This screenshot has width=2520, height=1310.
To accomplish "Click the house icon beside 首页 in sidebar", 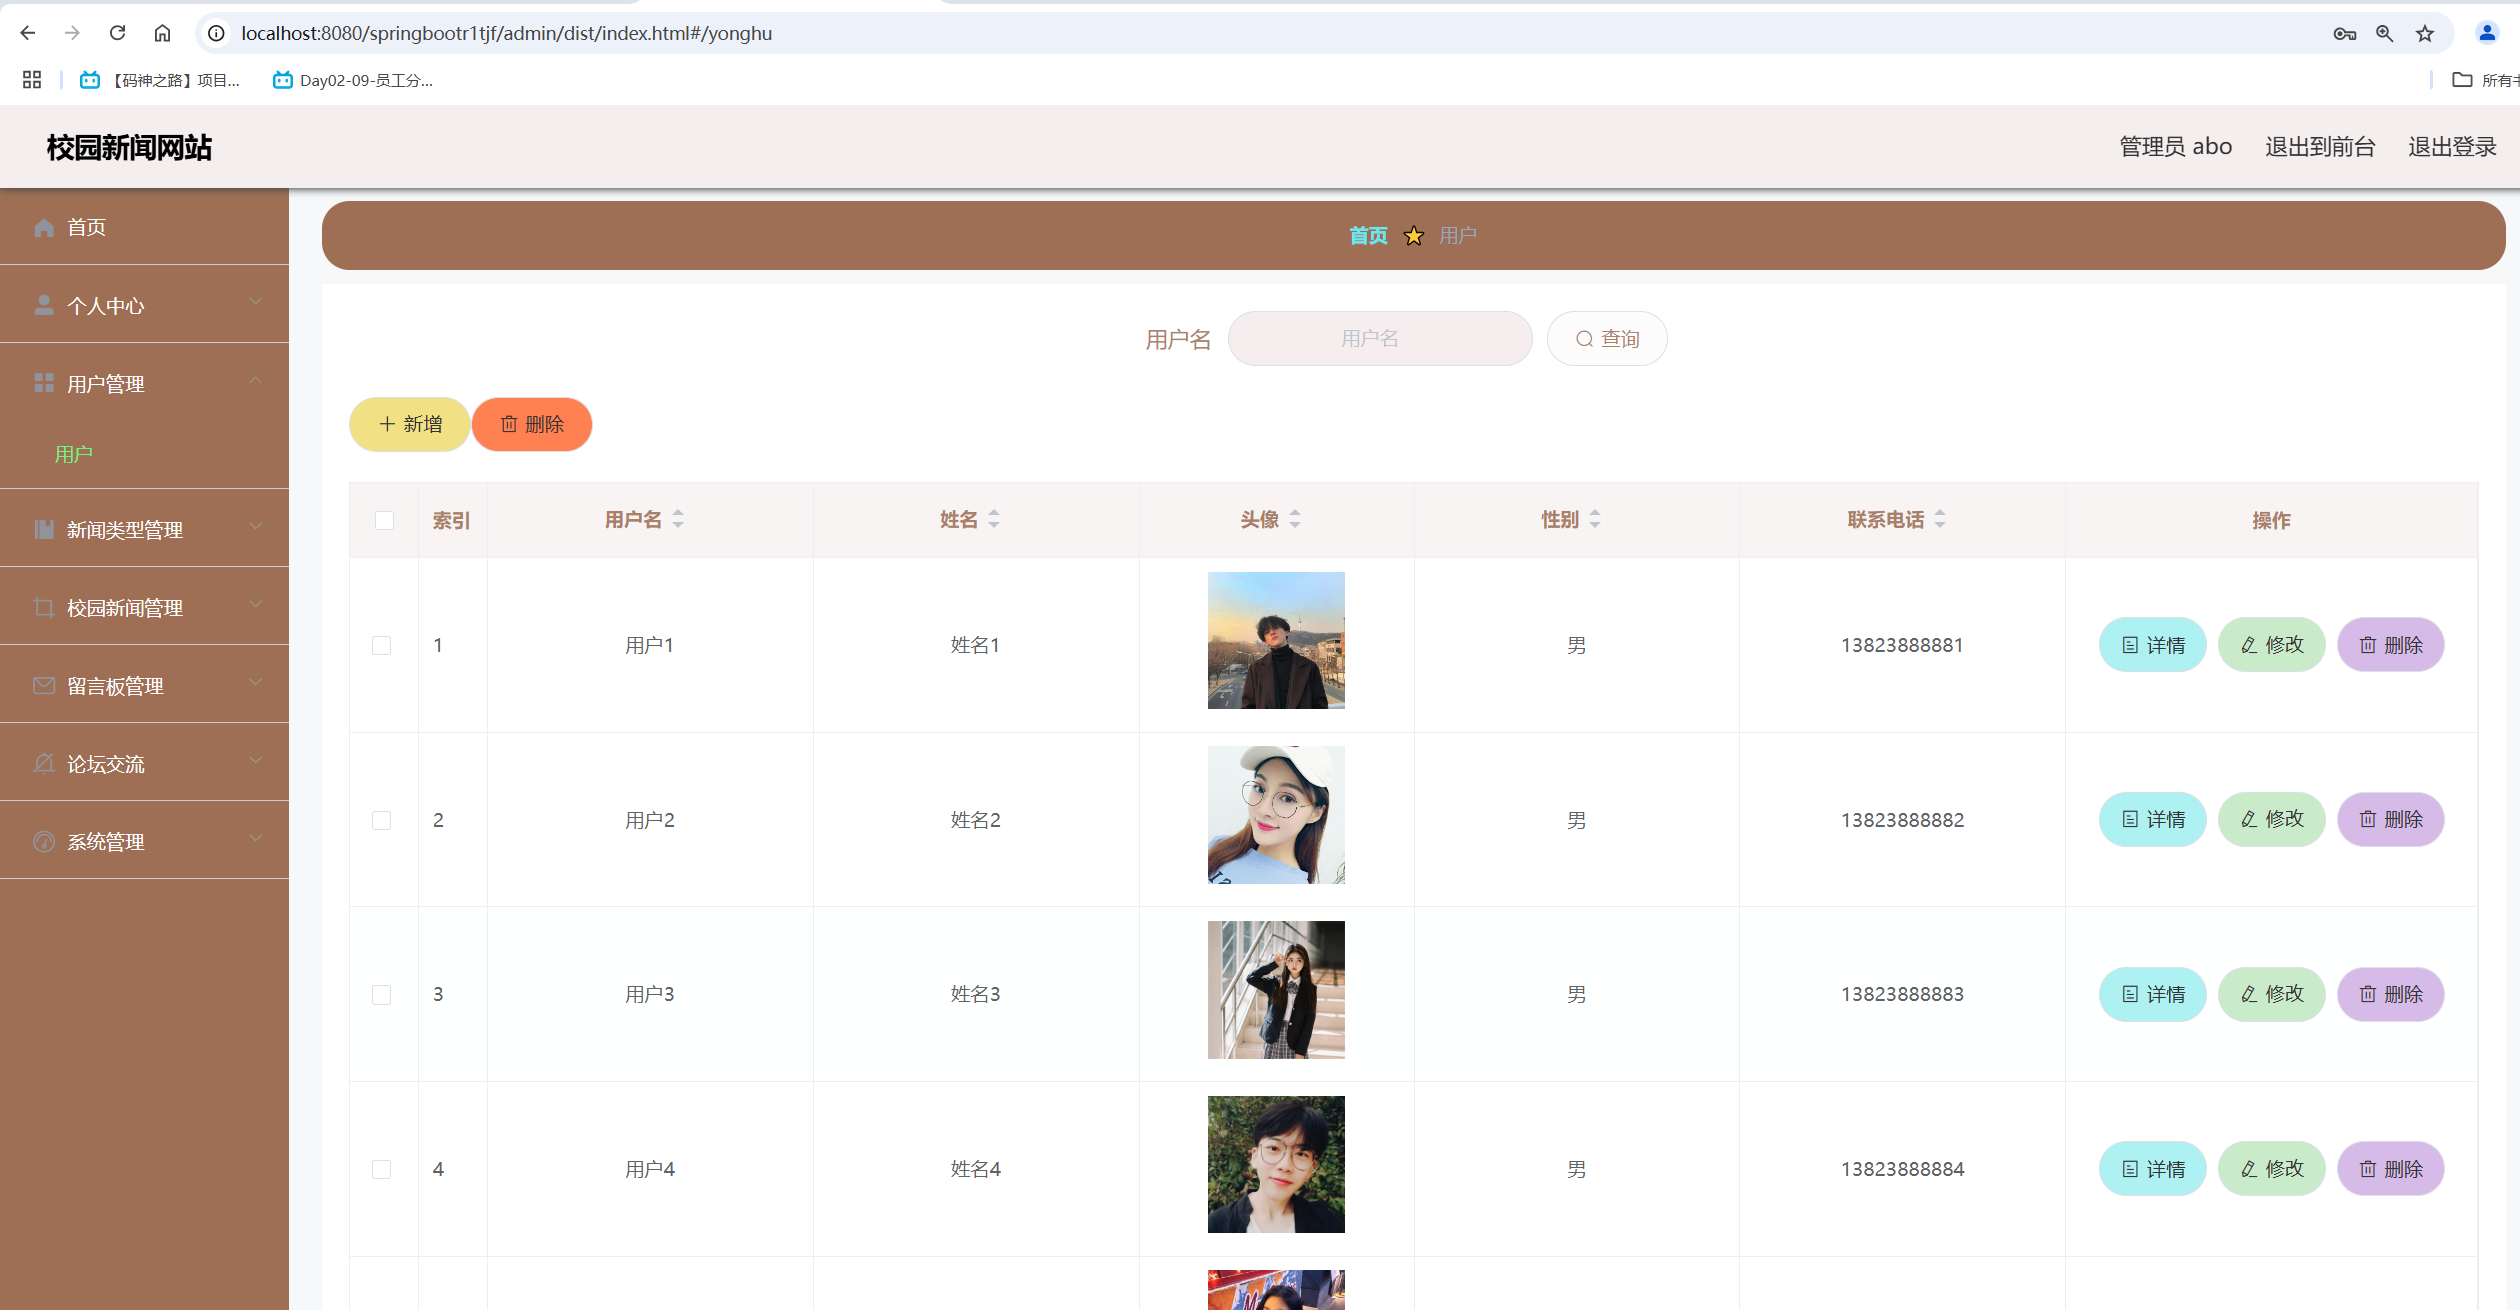I will [44, 228].
